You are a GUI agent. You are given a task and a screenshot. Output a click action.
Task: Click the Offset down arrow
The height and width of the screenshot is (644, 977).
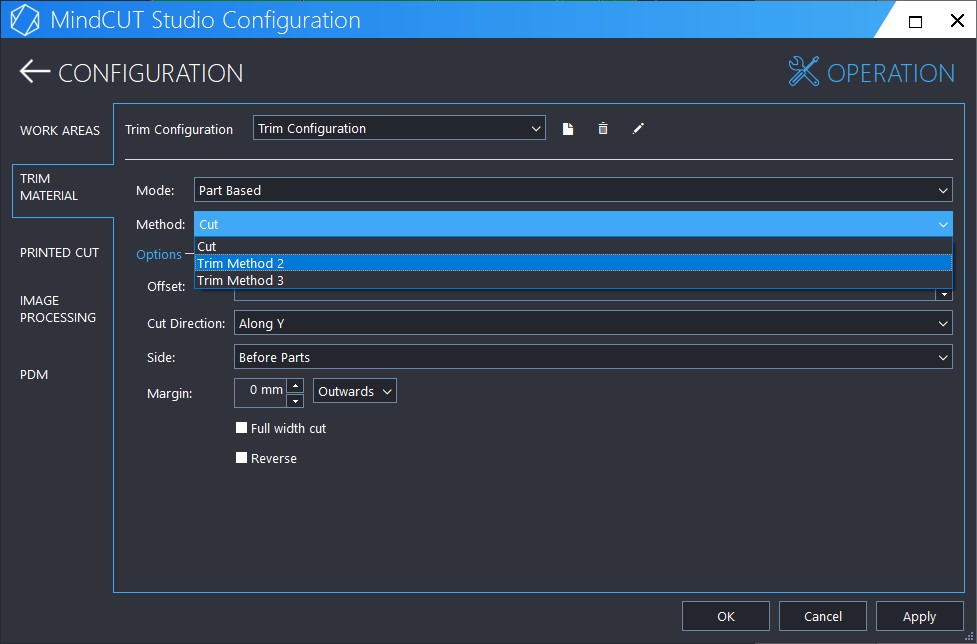coord(945,293)
